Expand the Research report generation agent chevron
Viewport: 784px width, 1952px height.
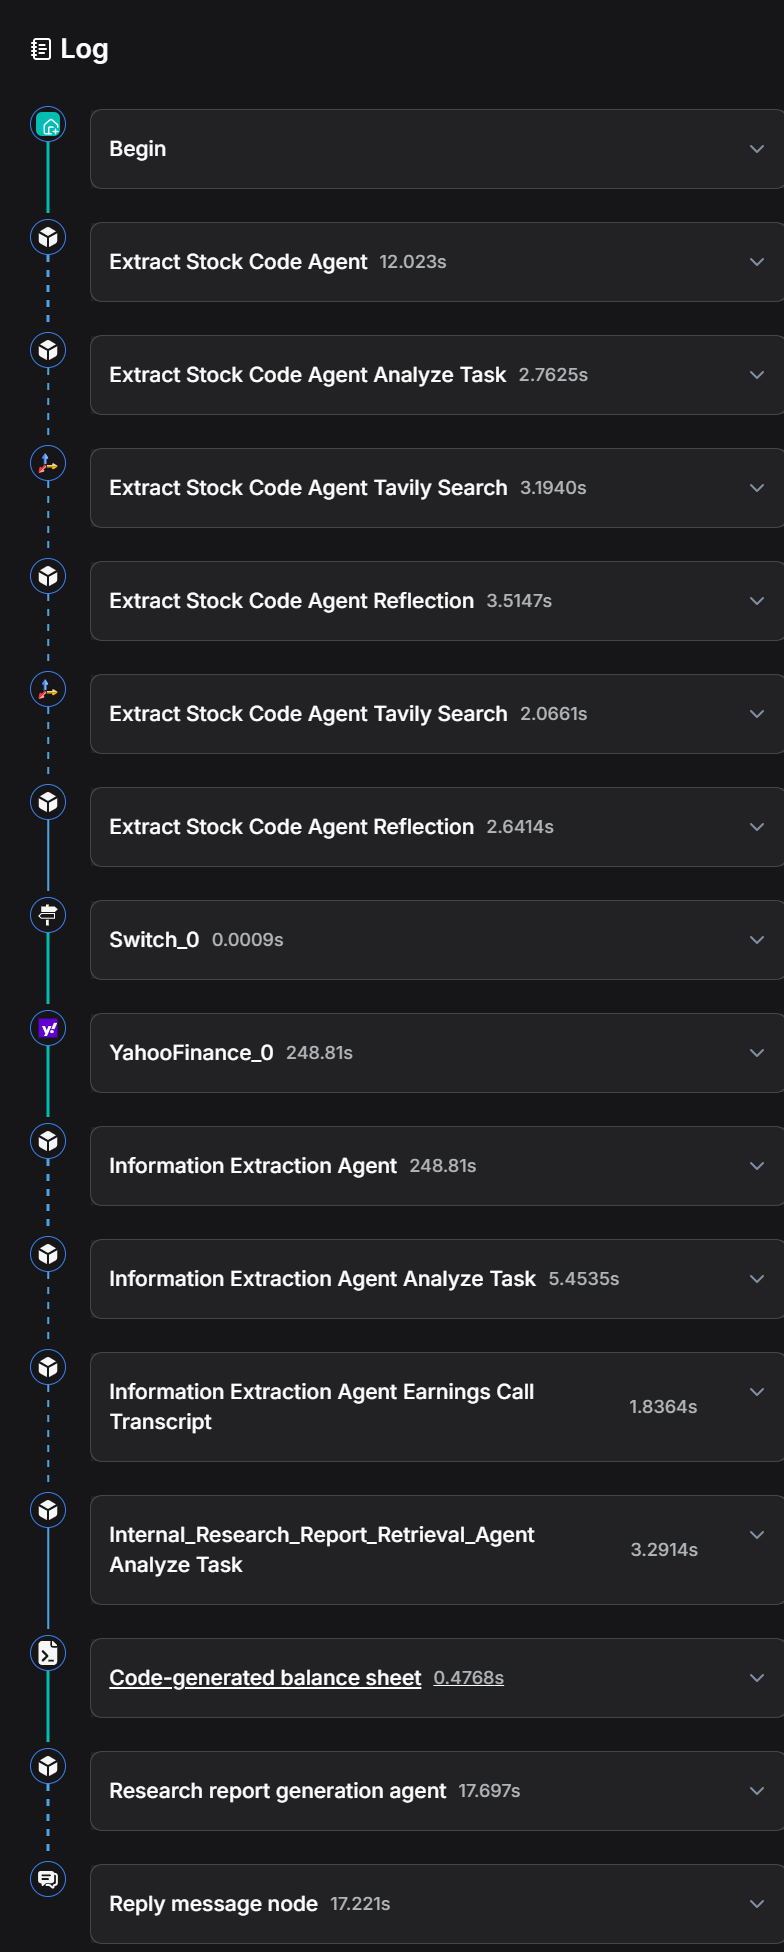tap(757, 1791)
